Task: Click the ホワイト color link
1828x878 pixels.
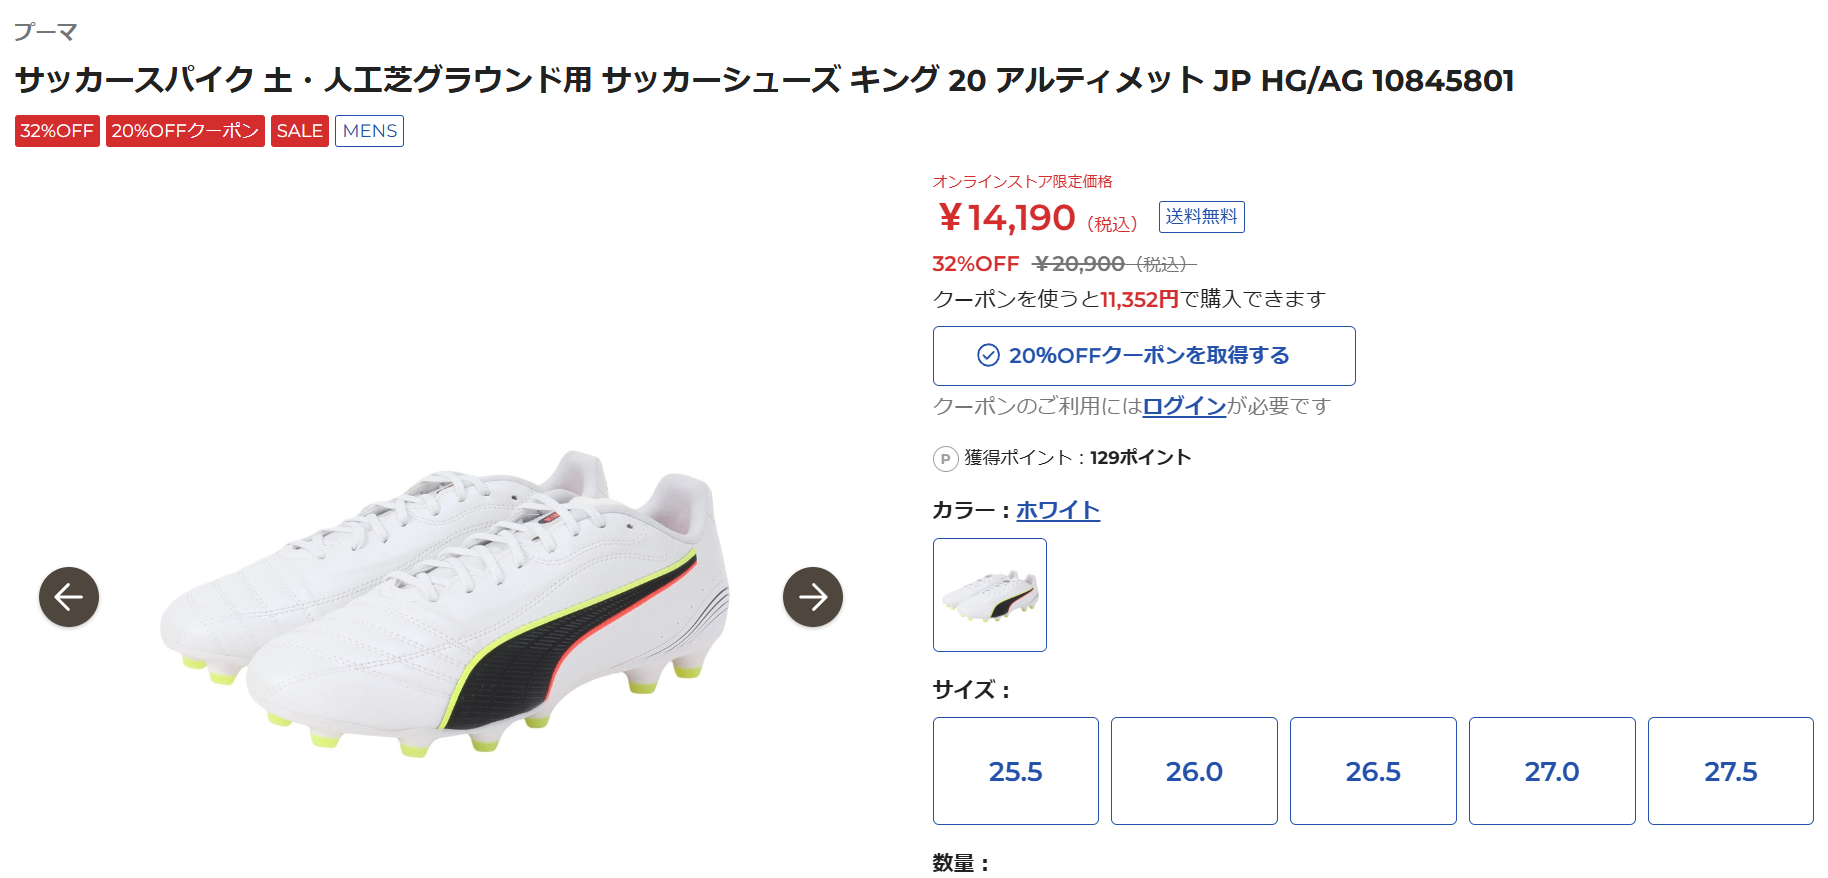Action: point(1058,510)
